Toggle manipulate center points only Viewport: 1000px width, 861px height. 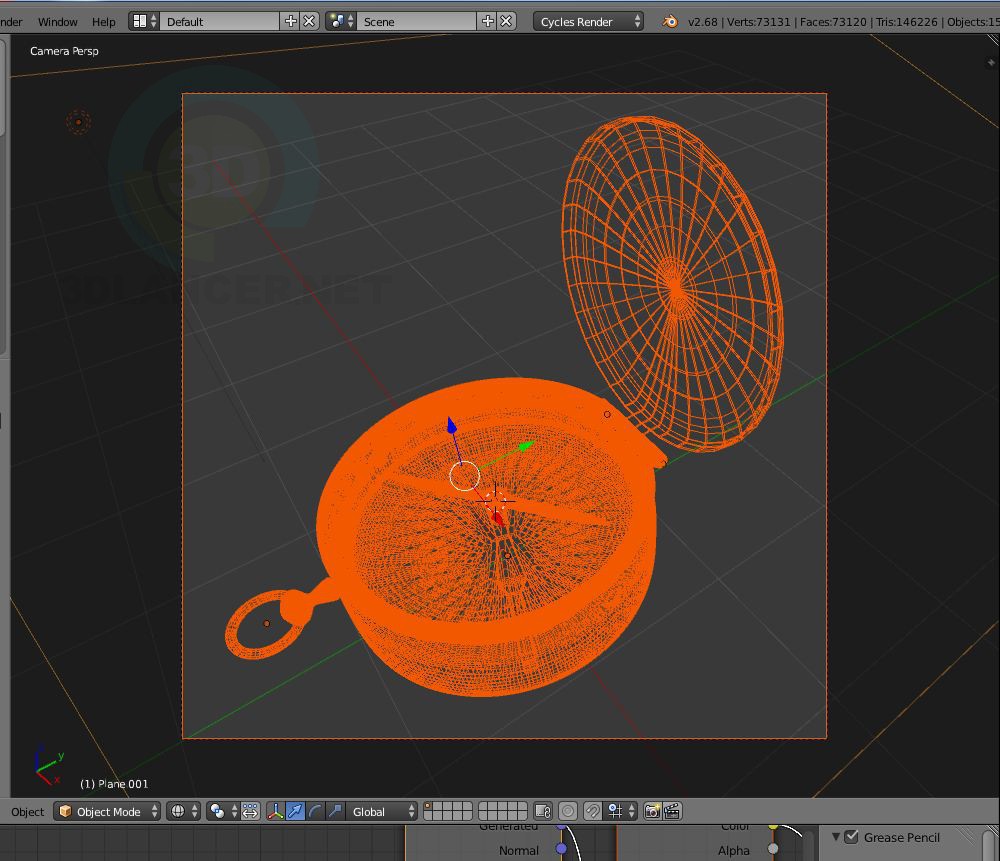[250, 811]
